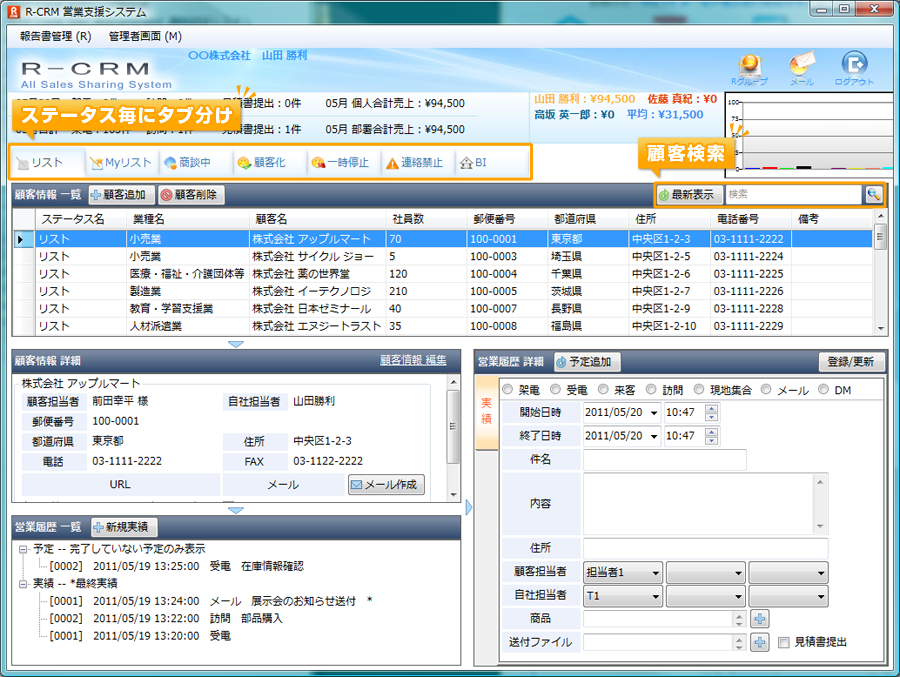Collapse the right panel with the side triangle
Viewport: 900px width, 677px height.
[x=468, y=507]
